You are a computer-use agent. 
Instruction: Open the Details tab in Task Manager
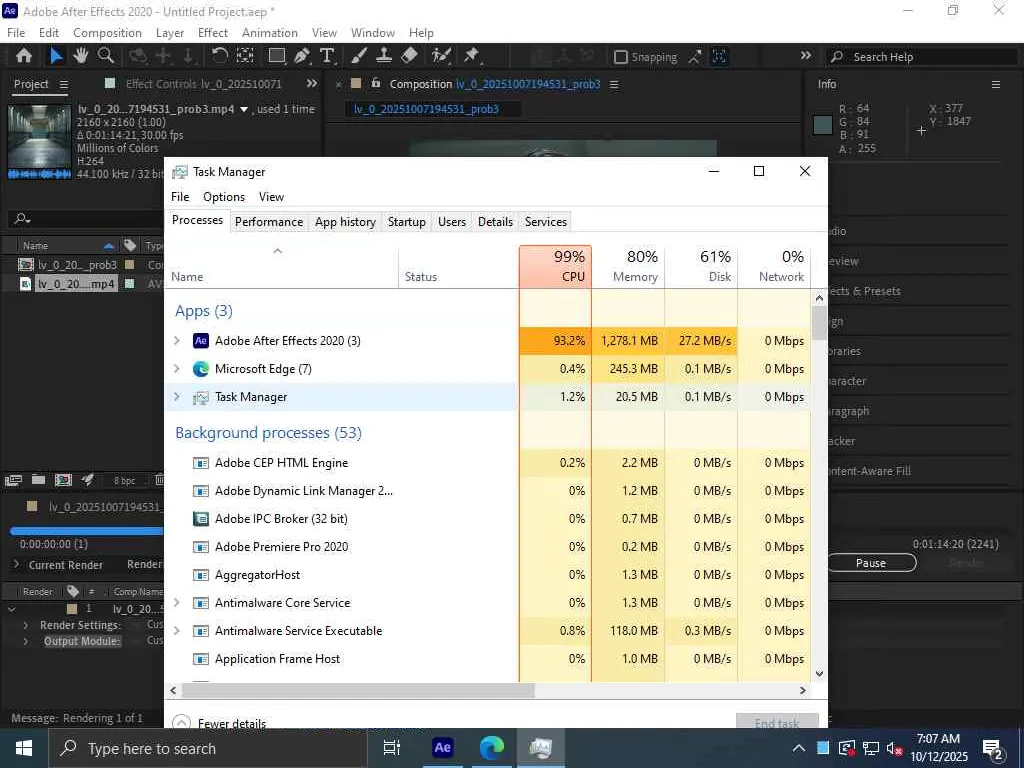(495, 222)
